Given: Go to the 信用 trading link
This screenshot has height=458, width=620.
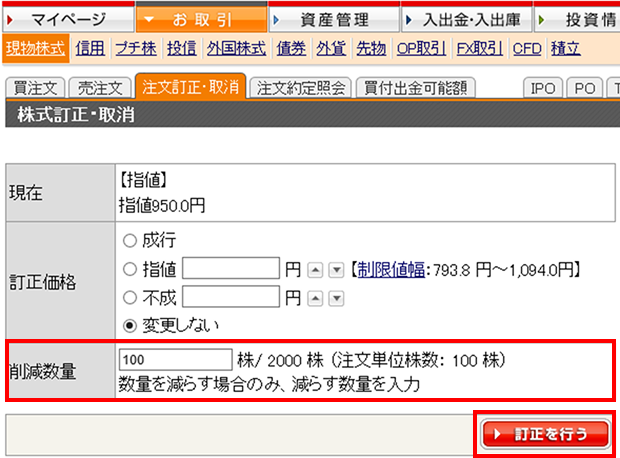Looking at the screenshot, I should click(x=90, y=48).
